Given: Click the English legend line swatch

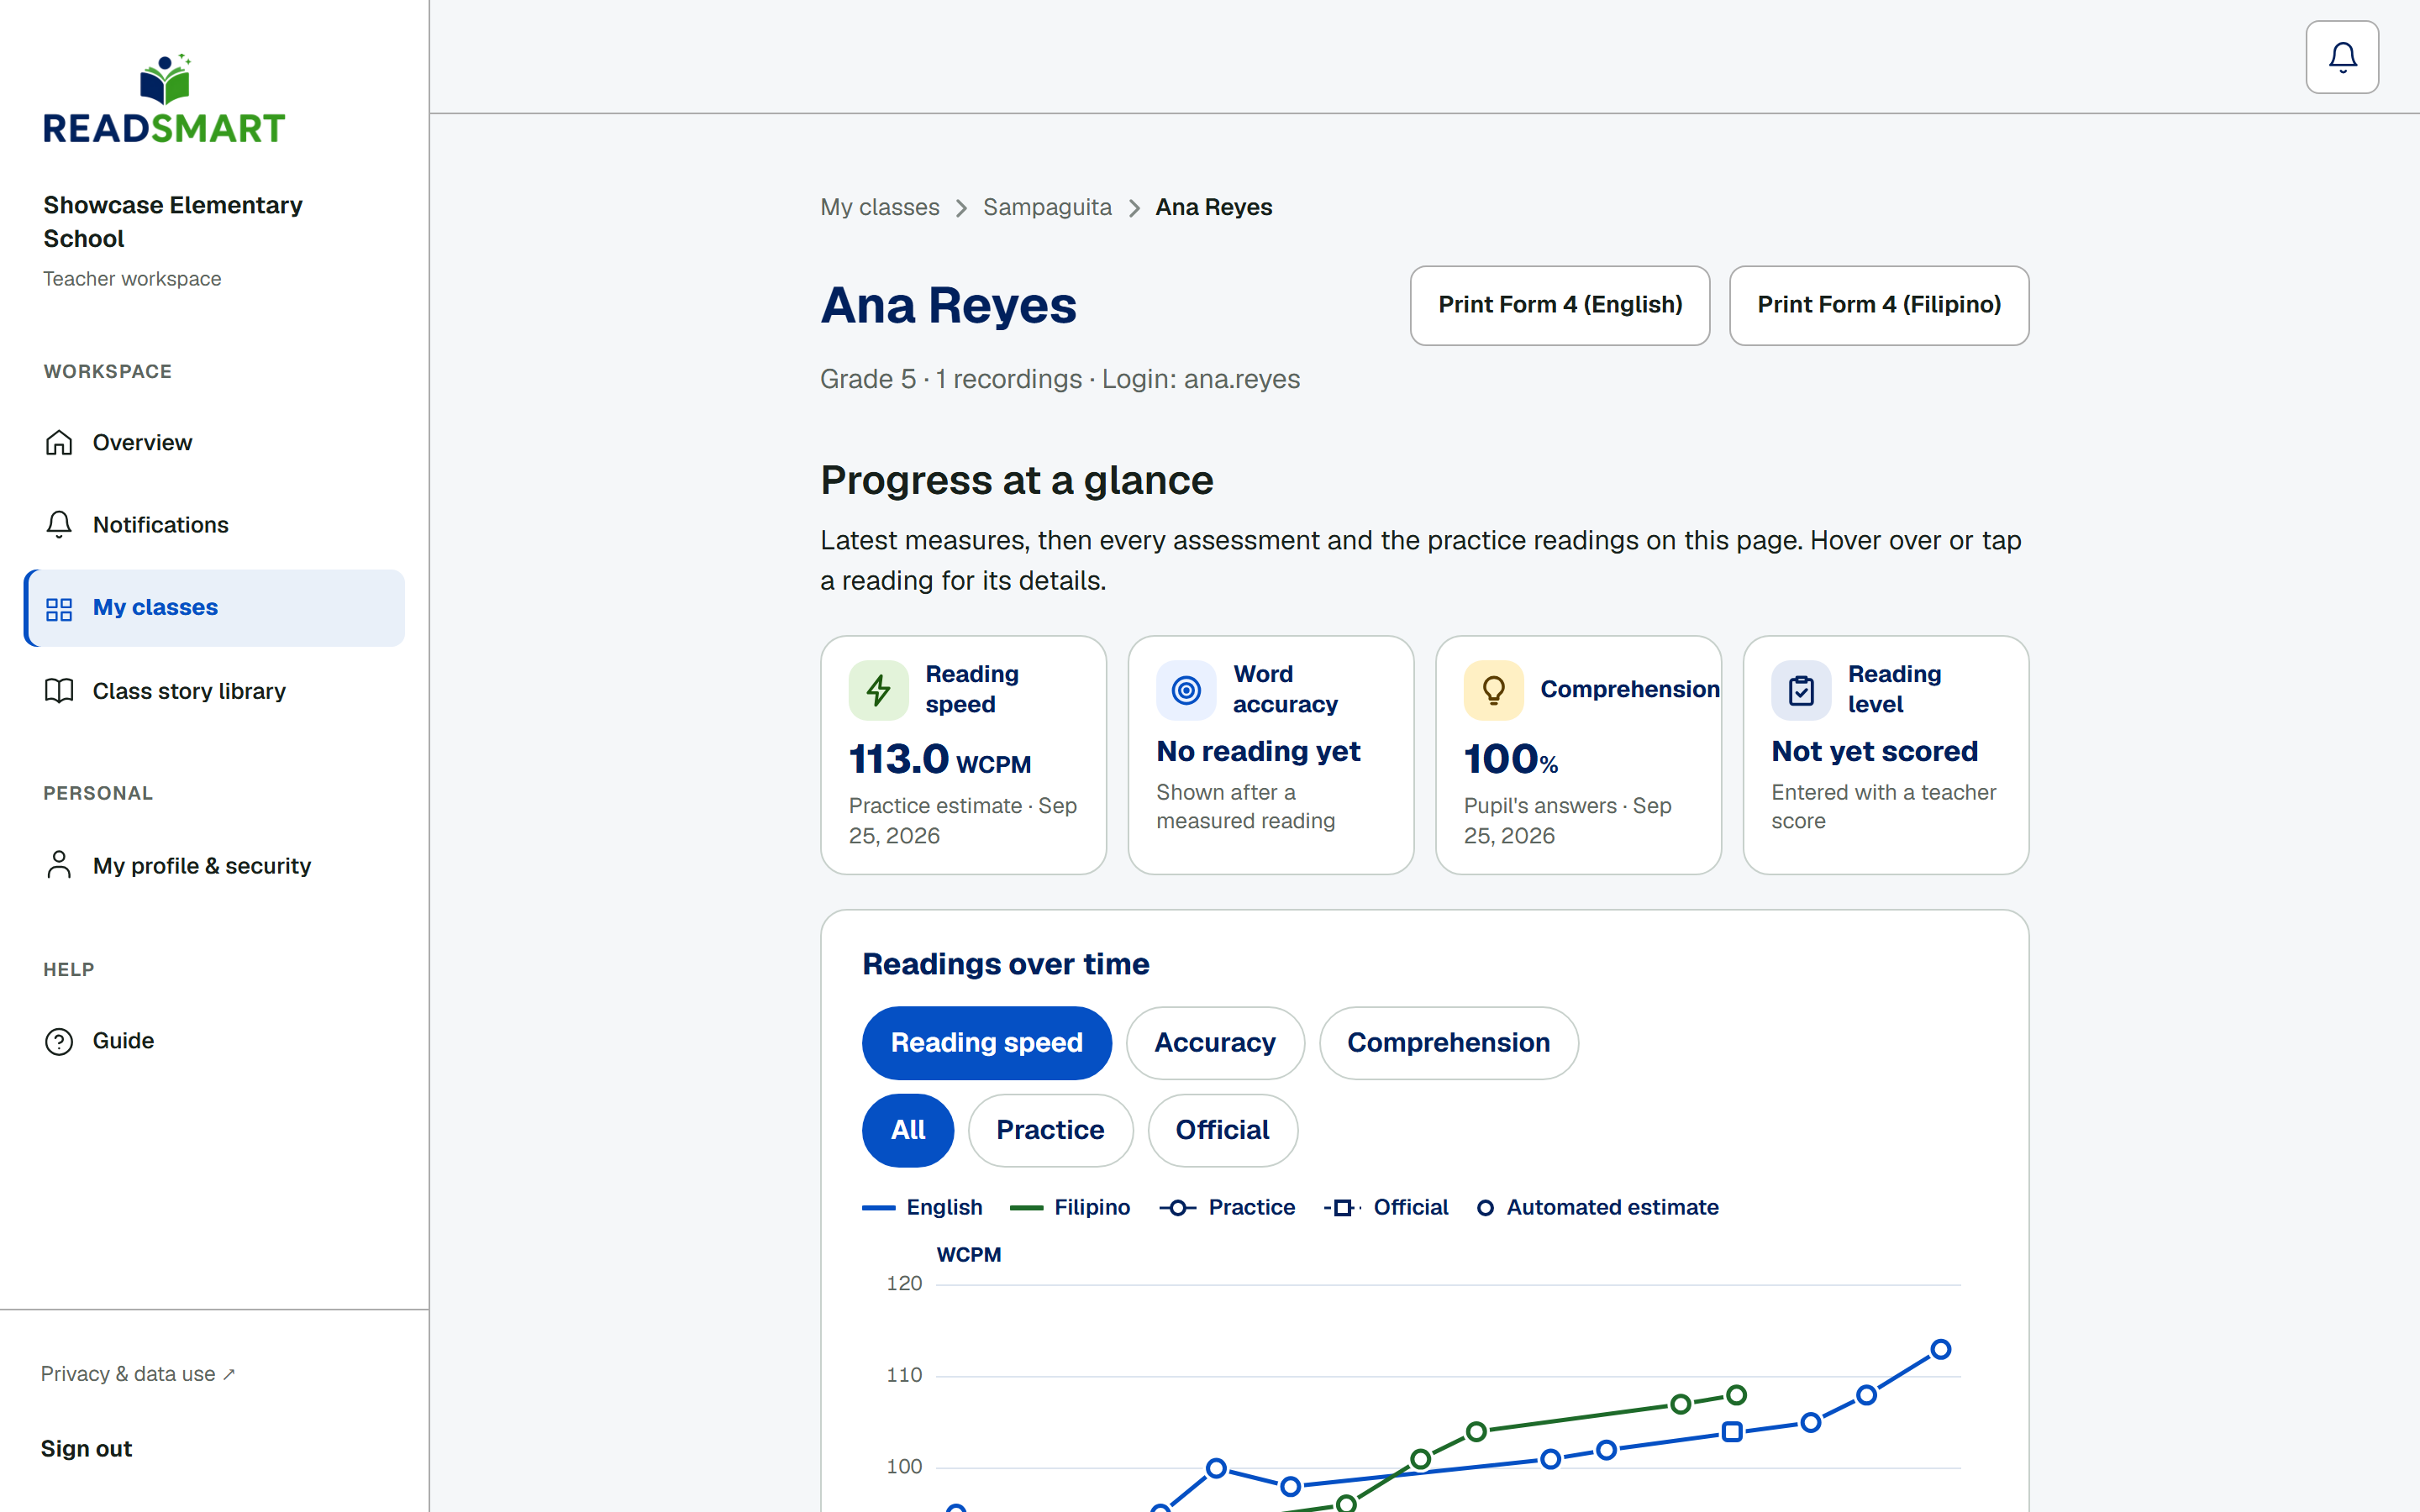Looking at the screenshot, I should pos(878,1208).
